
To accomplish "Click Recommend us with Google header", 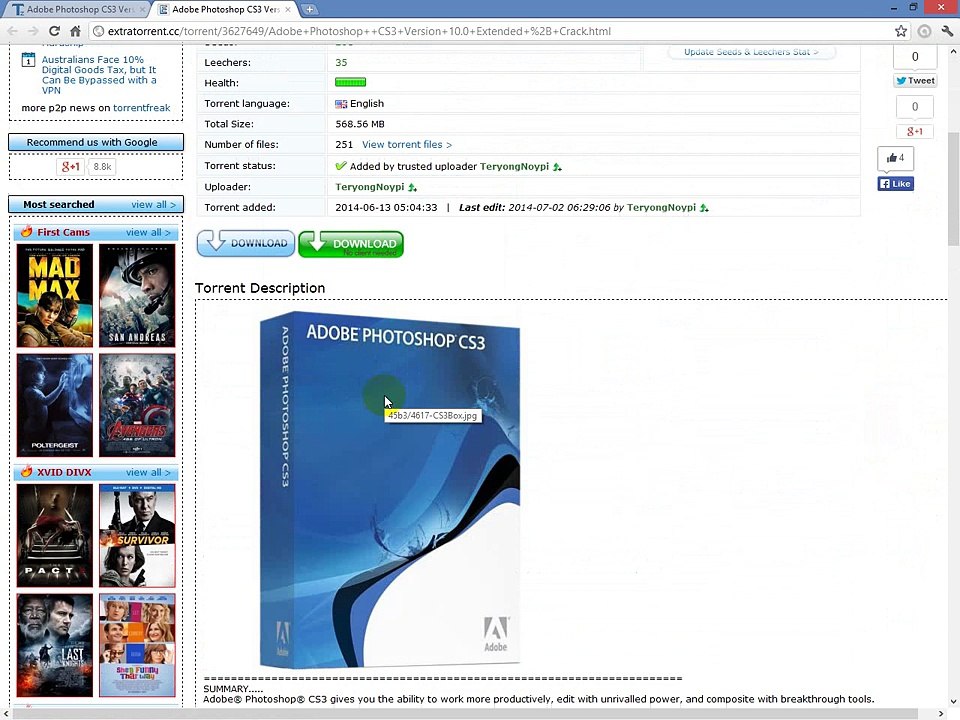I will tap(96, 142).
